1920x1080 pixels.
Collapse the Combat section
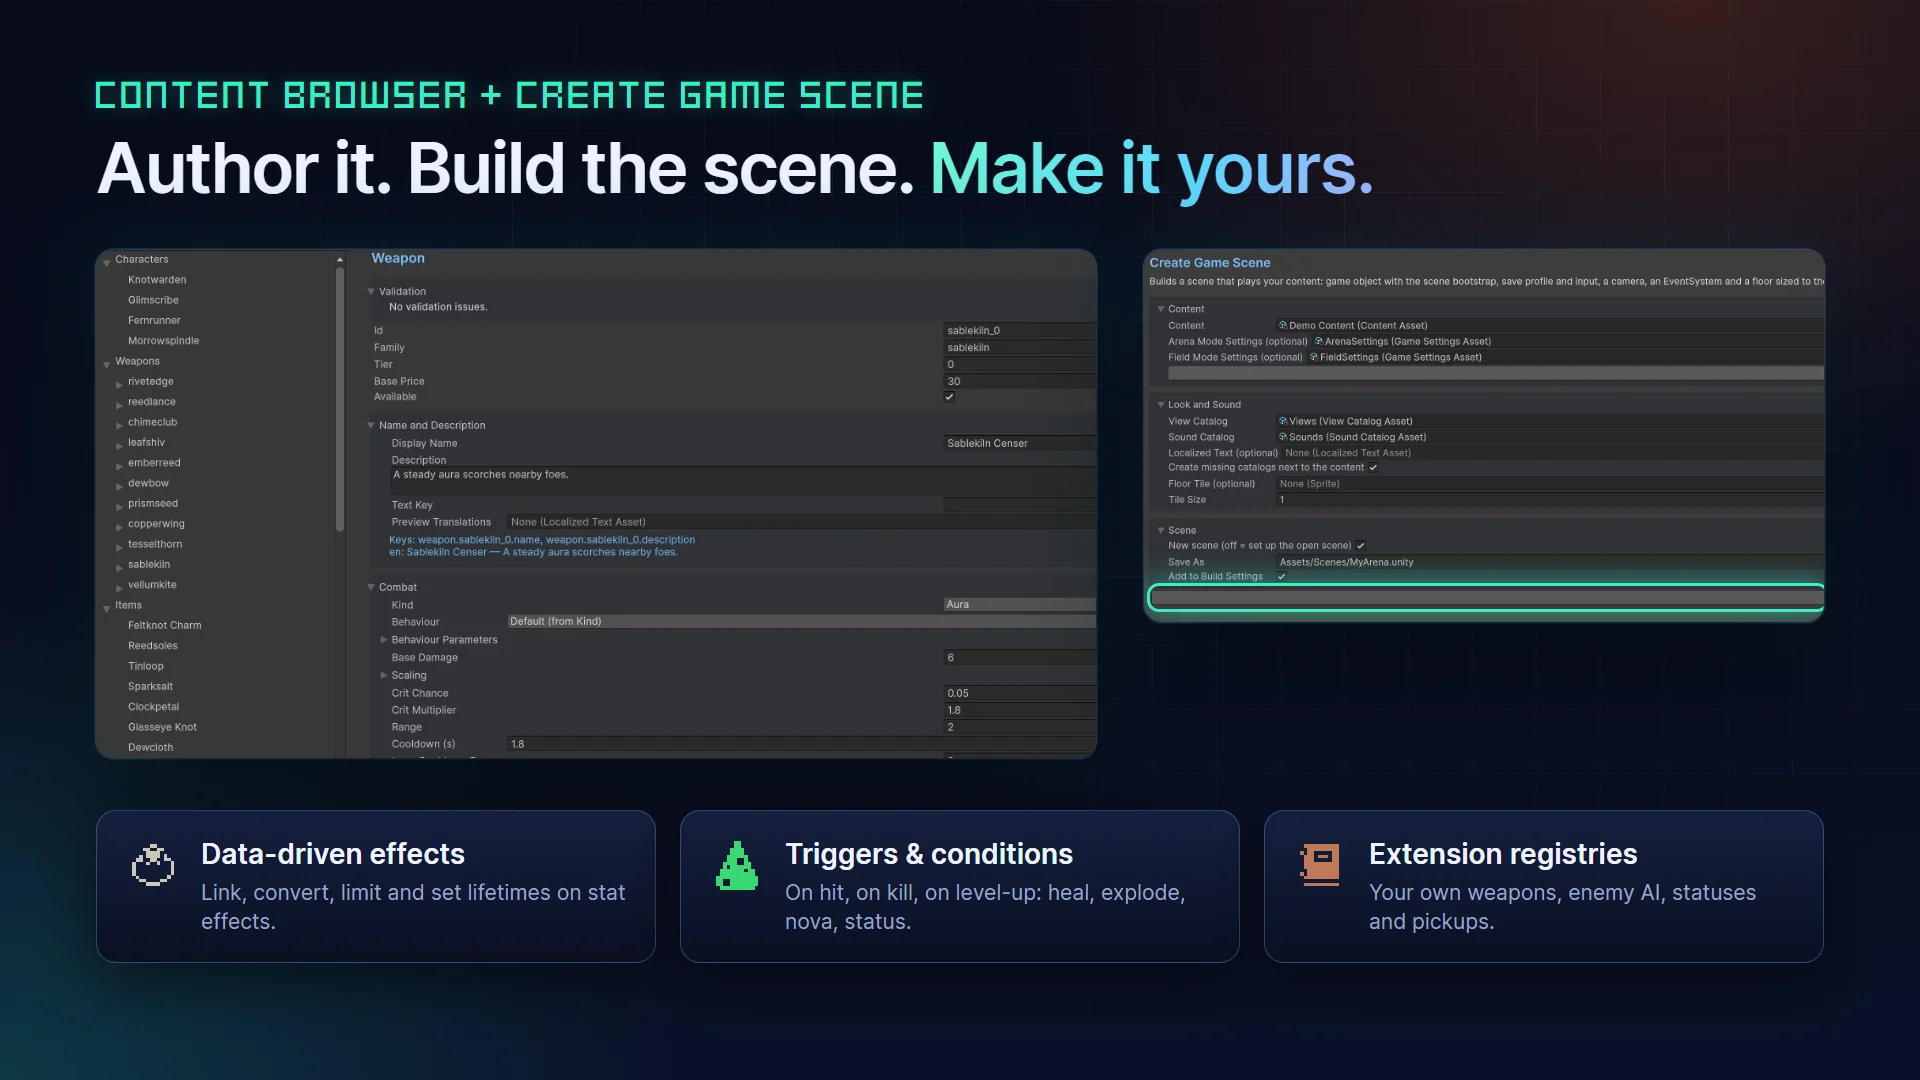(371, 588)
